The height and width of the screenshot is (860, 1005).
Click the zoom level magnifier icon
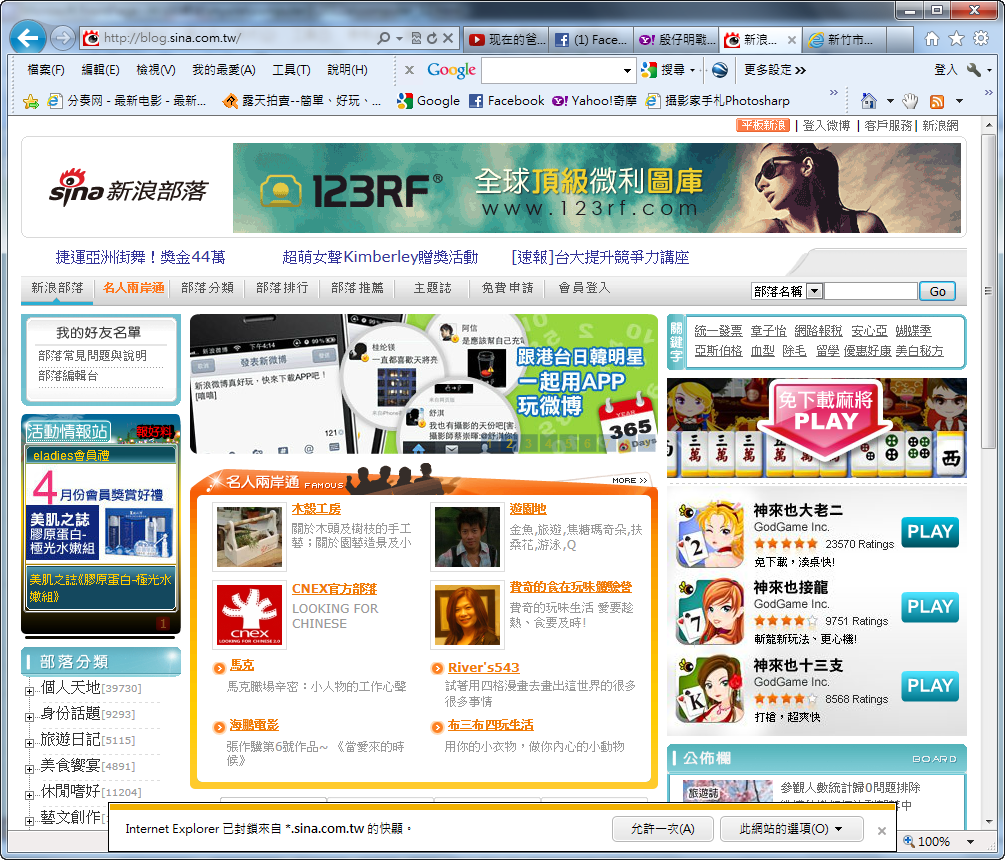(909, 841)
